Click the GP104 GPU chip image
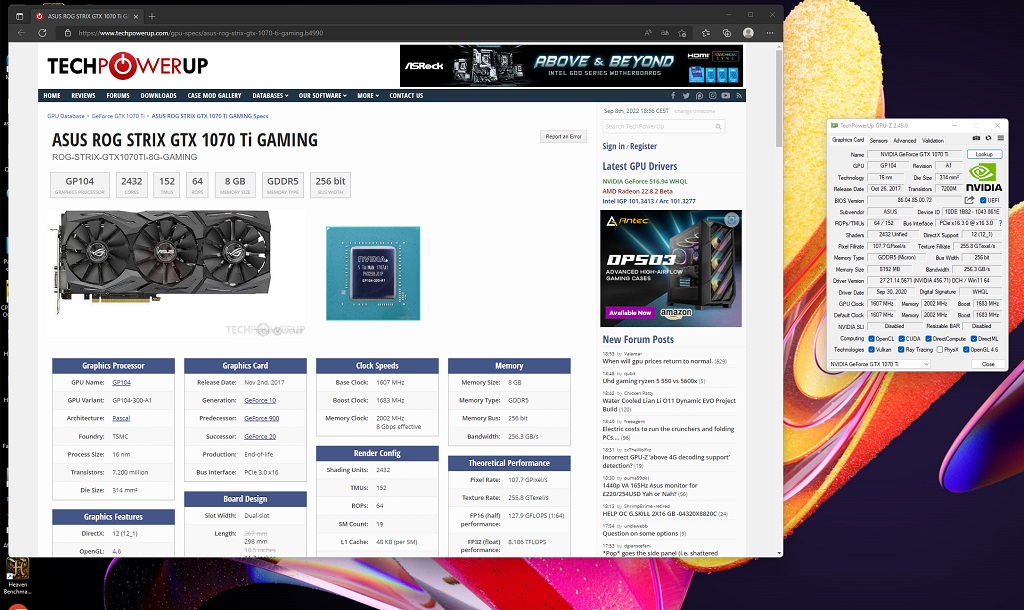Screen dimensions: 1024x610 373,273
